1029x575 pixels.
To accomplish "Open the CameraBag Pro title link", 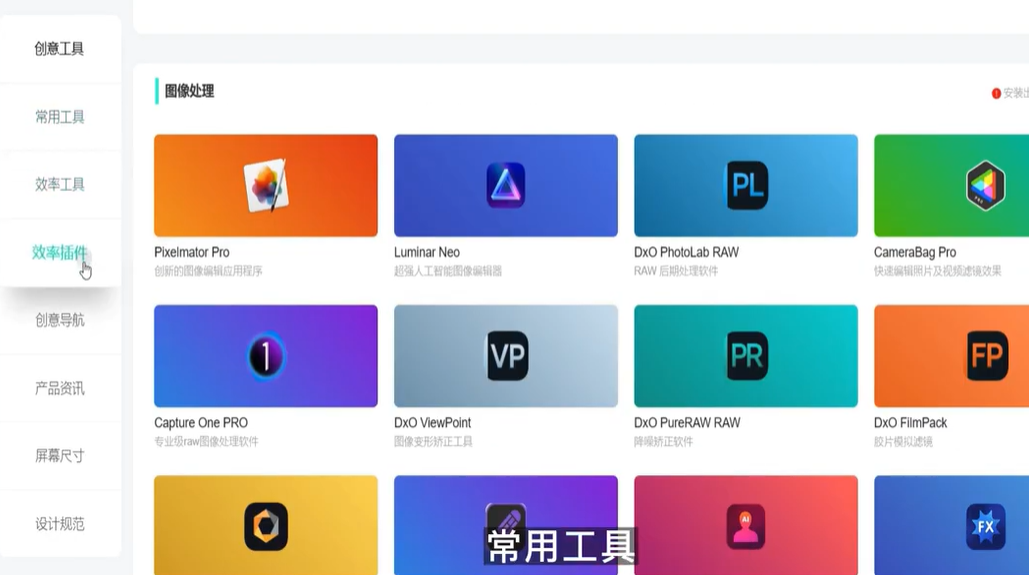I will 915,252.
